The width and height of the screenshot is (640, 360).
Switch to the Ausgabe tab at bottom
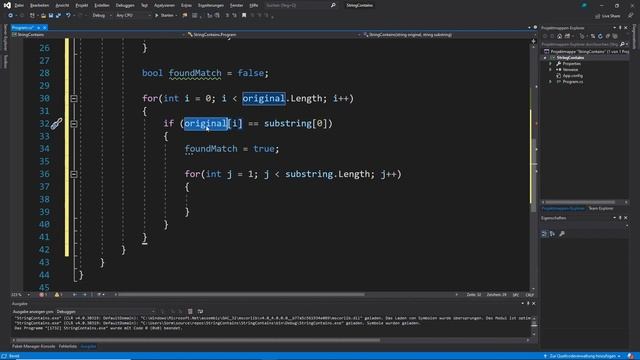click(x=88, y=346)
